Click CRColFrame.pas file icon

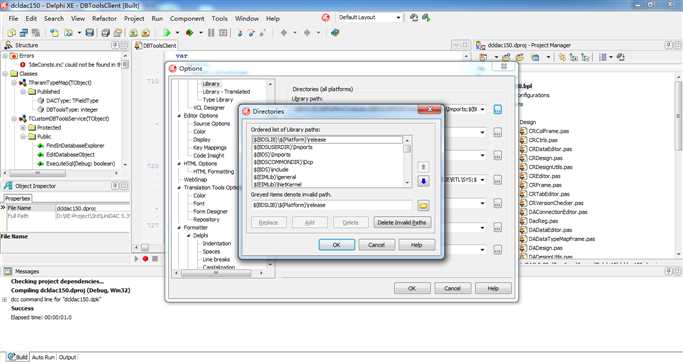[523, 131]
